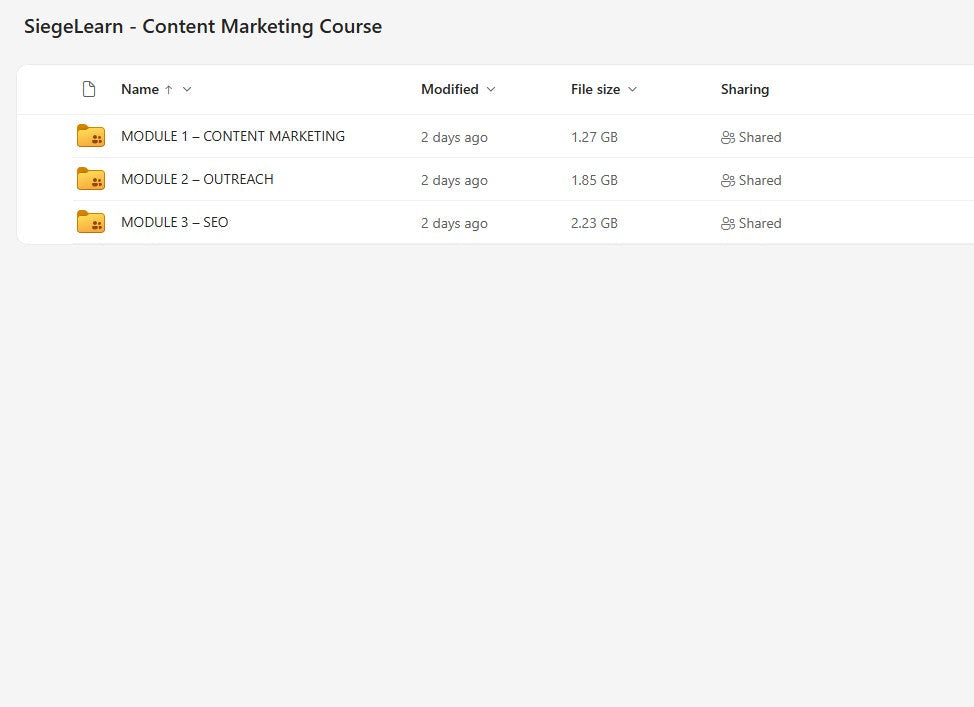Sort by the File size column header
The height and width of the screenshot is (707, 974).
coord(595,89)
